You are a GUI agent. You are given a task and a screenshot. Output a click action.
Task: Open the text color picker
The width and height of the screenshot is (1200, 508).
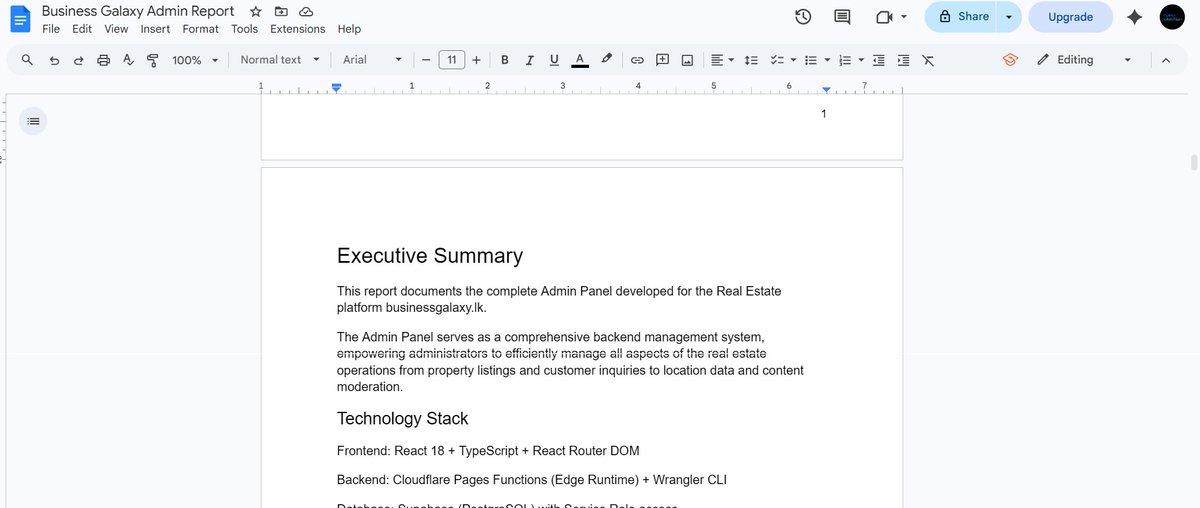point(580,60)
